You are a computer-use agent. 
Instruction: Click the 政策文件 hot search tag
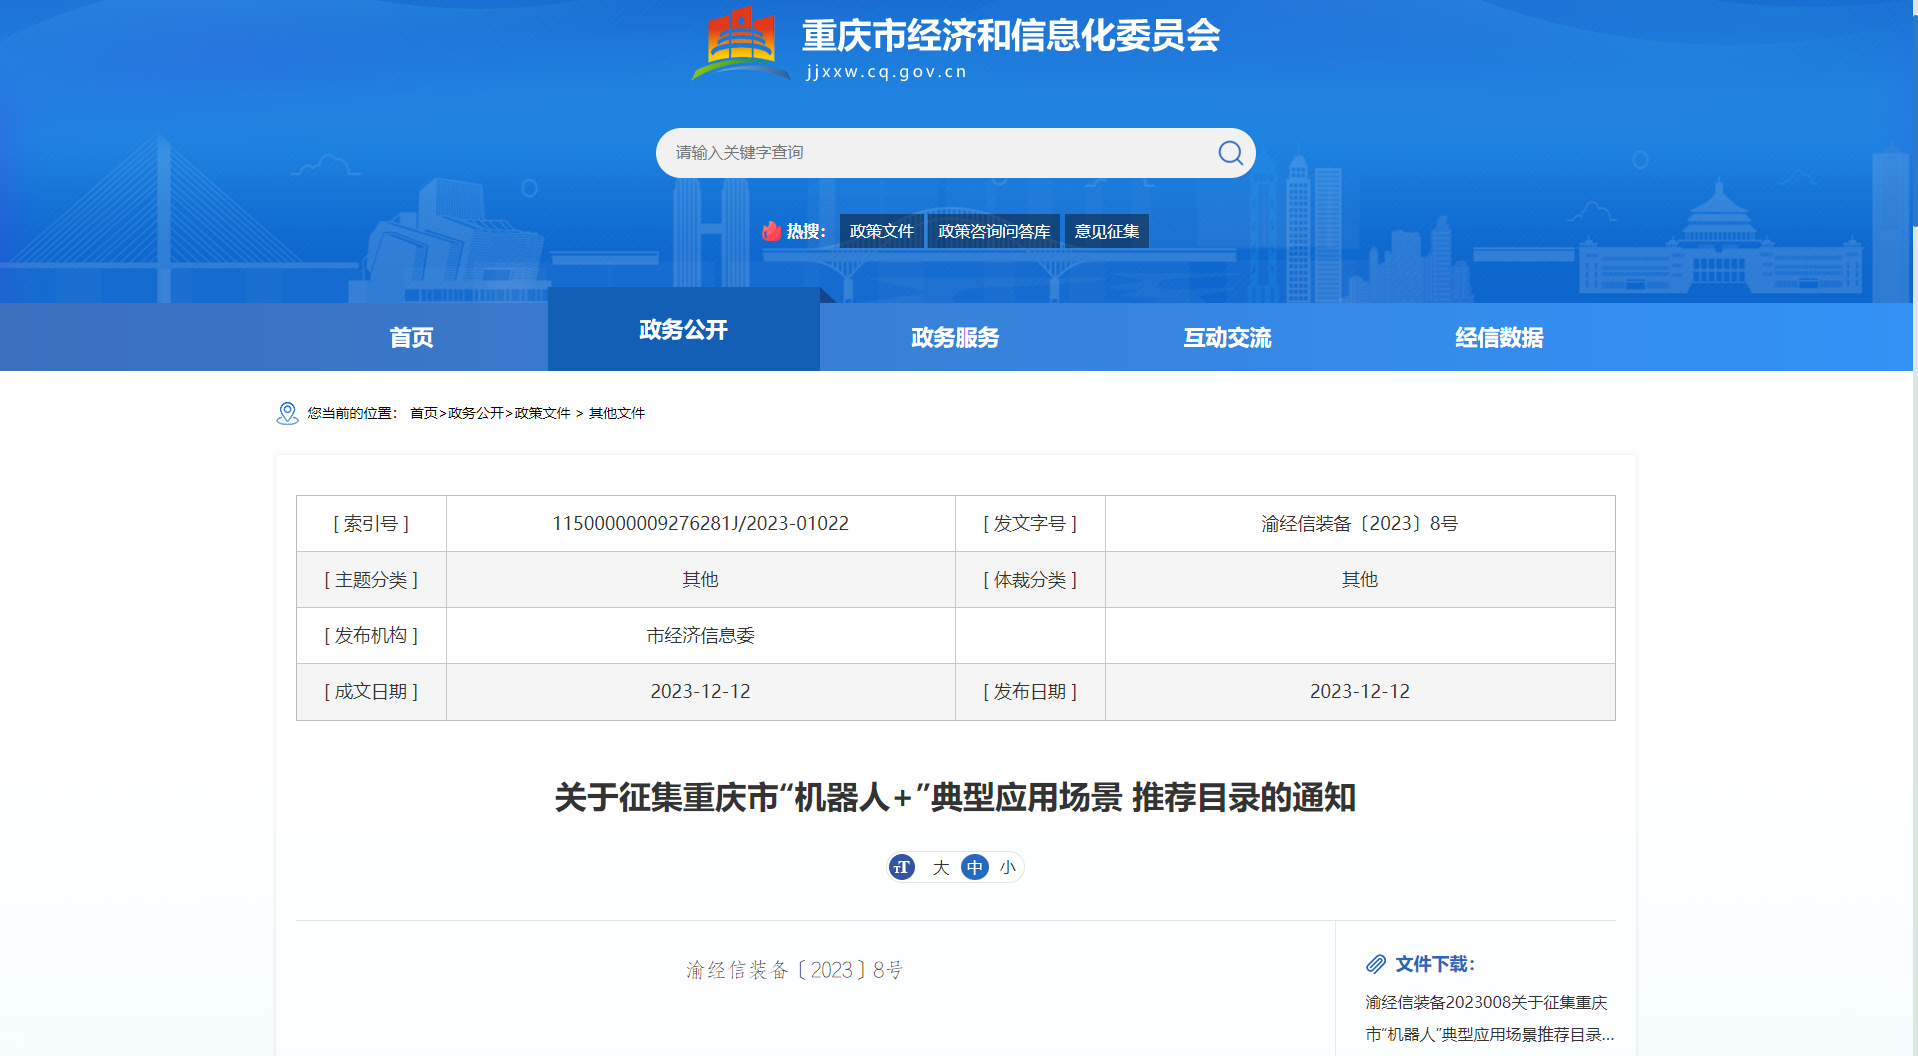881,231
